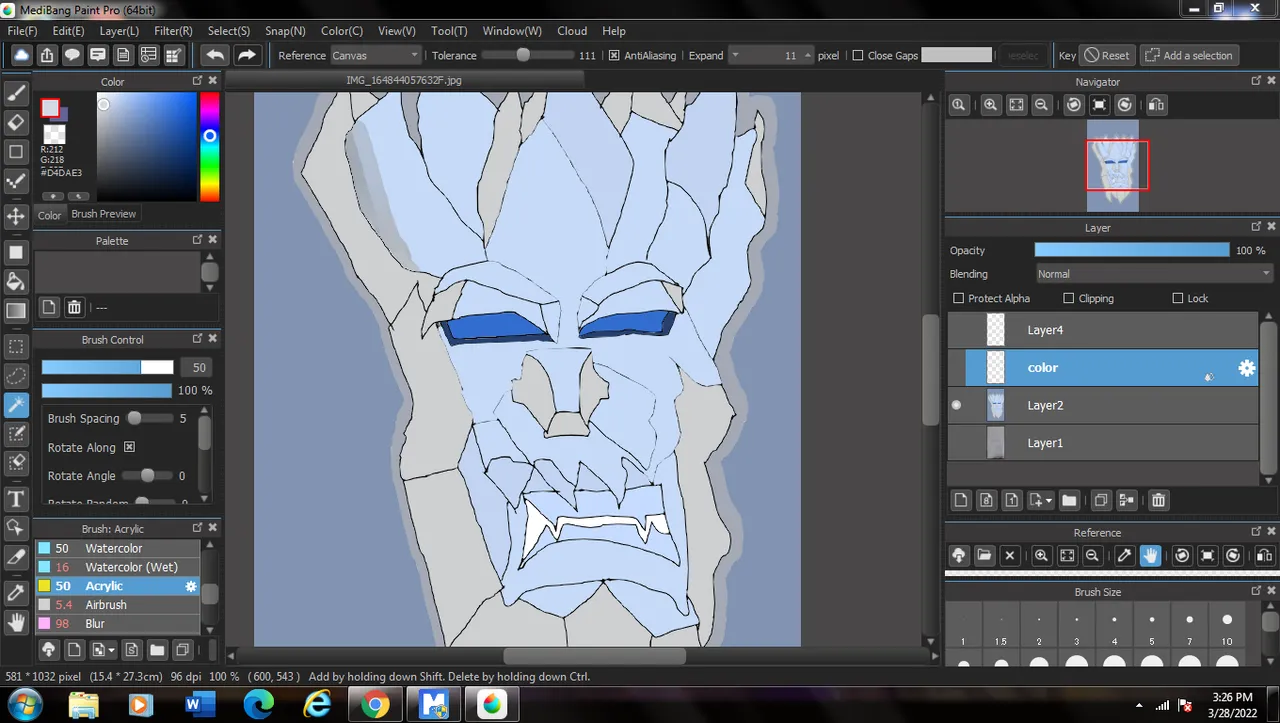The image size is (1280, 723).
Task: Flip the view in Navigator panel
Action: pos(1156,105)
